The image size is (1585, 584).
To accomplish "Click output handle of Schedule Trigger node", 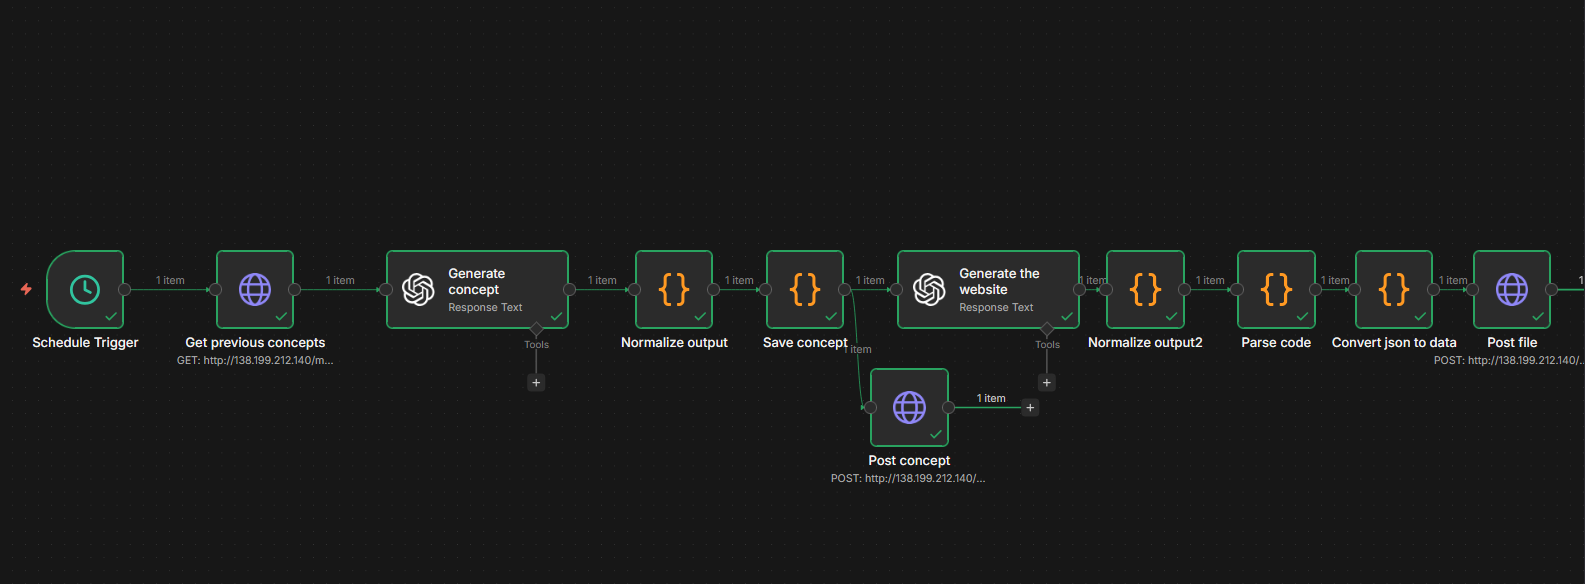I will (x=124, y=289).
